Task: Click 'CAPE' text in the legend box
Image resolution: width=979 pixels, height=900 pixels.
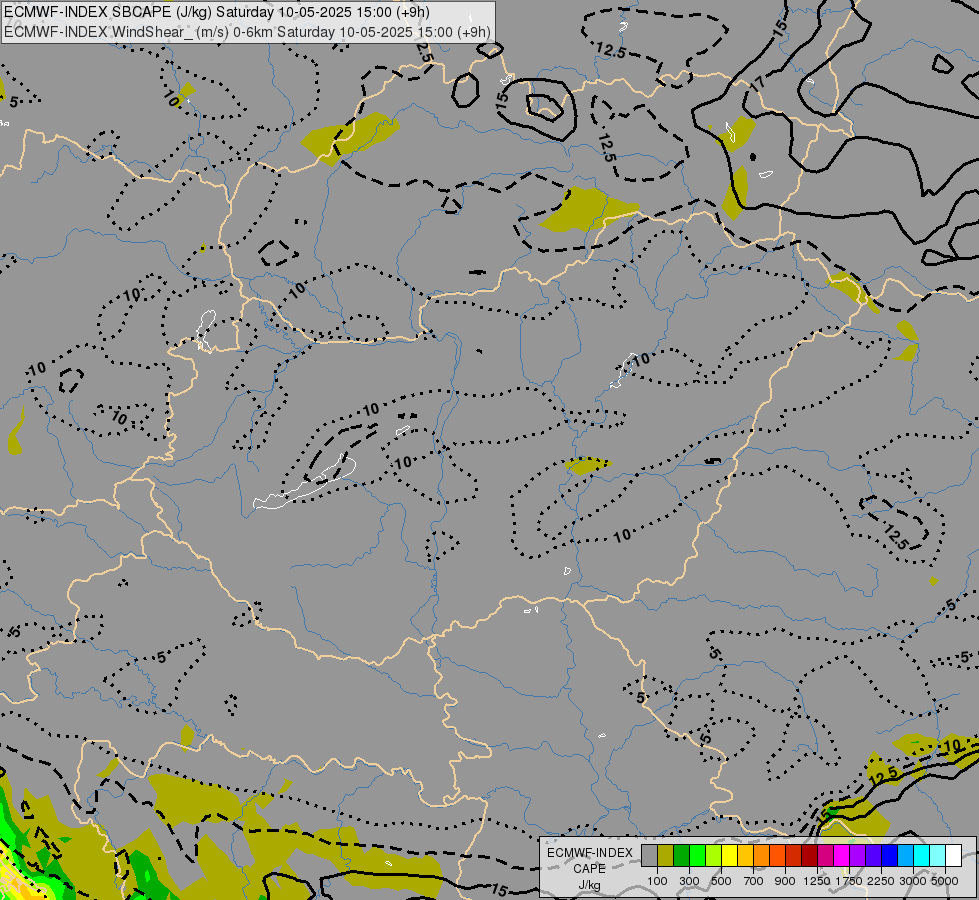Action: point(589,869)
